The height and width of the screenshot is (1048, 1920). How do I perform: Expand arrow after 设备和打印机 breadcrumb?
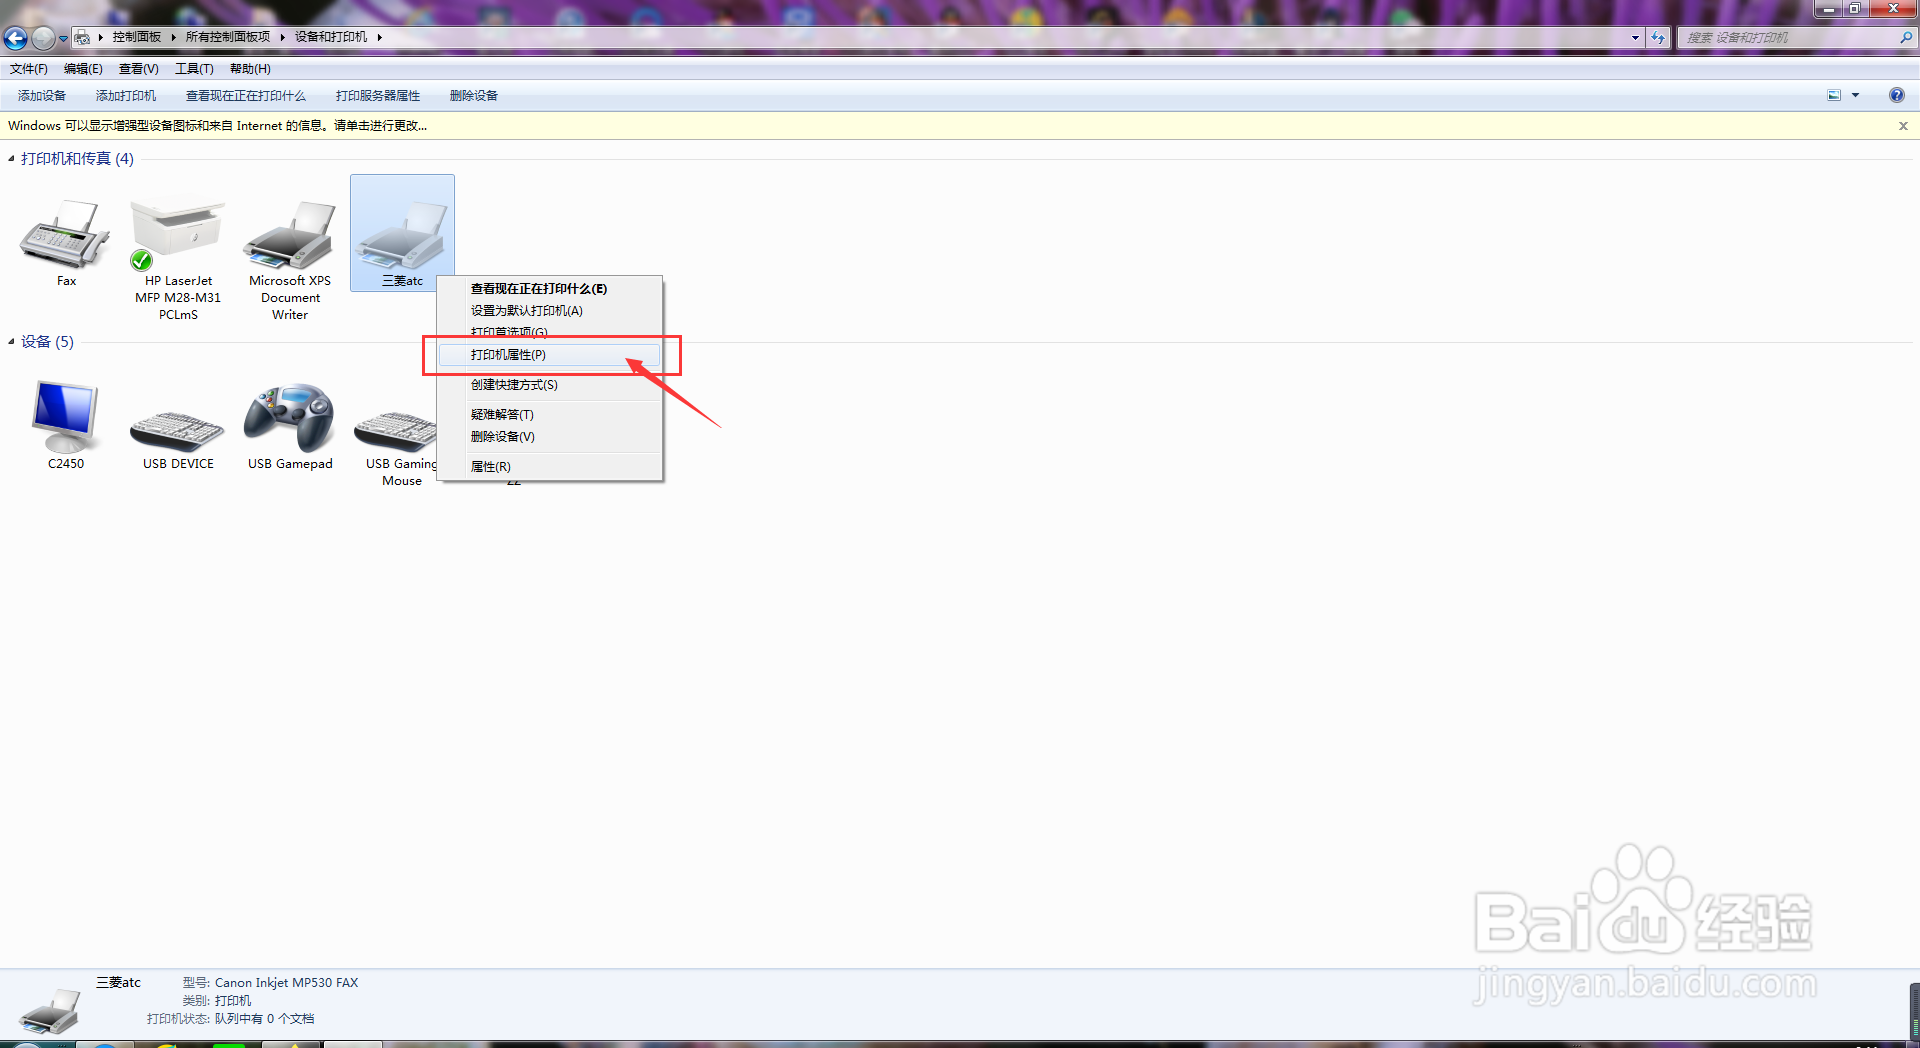tap(379, 37)
